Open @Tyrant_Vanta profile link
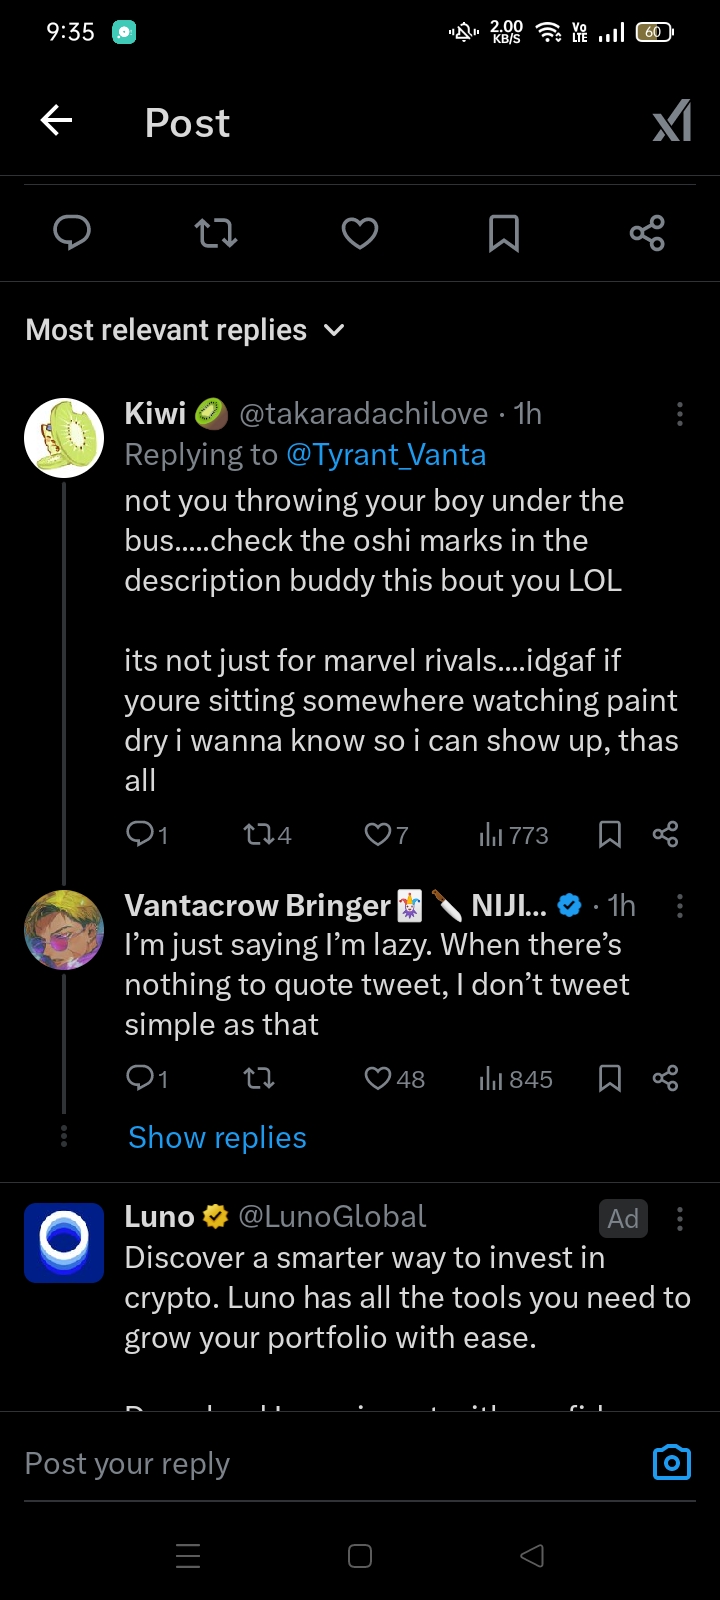Screen dimensions: 720x1600 (x=386, y=455)
